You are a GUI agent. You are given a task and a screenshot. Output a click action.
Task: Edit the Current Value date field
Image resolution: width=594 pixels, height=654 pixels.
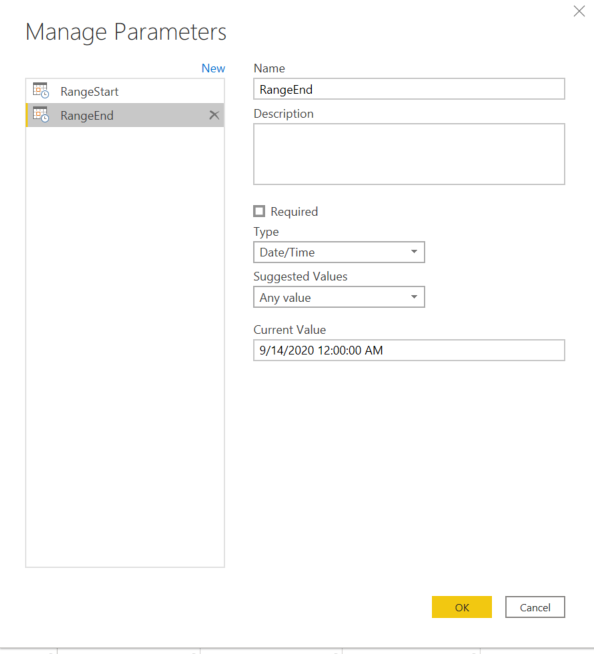pos(409,350)
